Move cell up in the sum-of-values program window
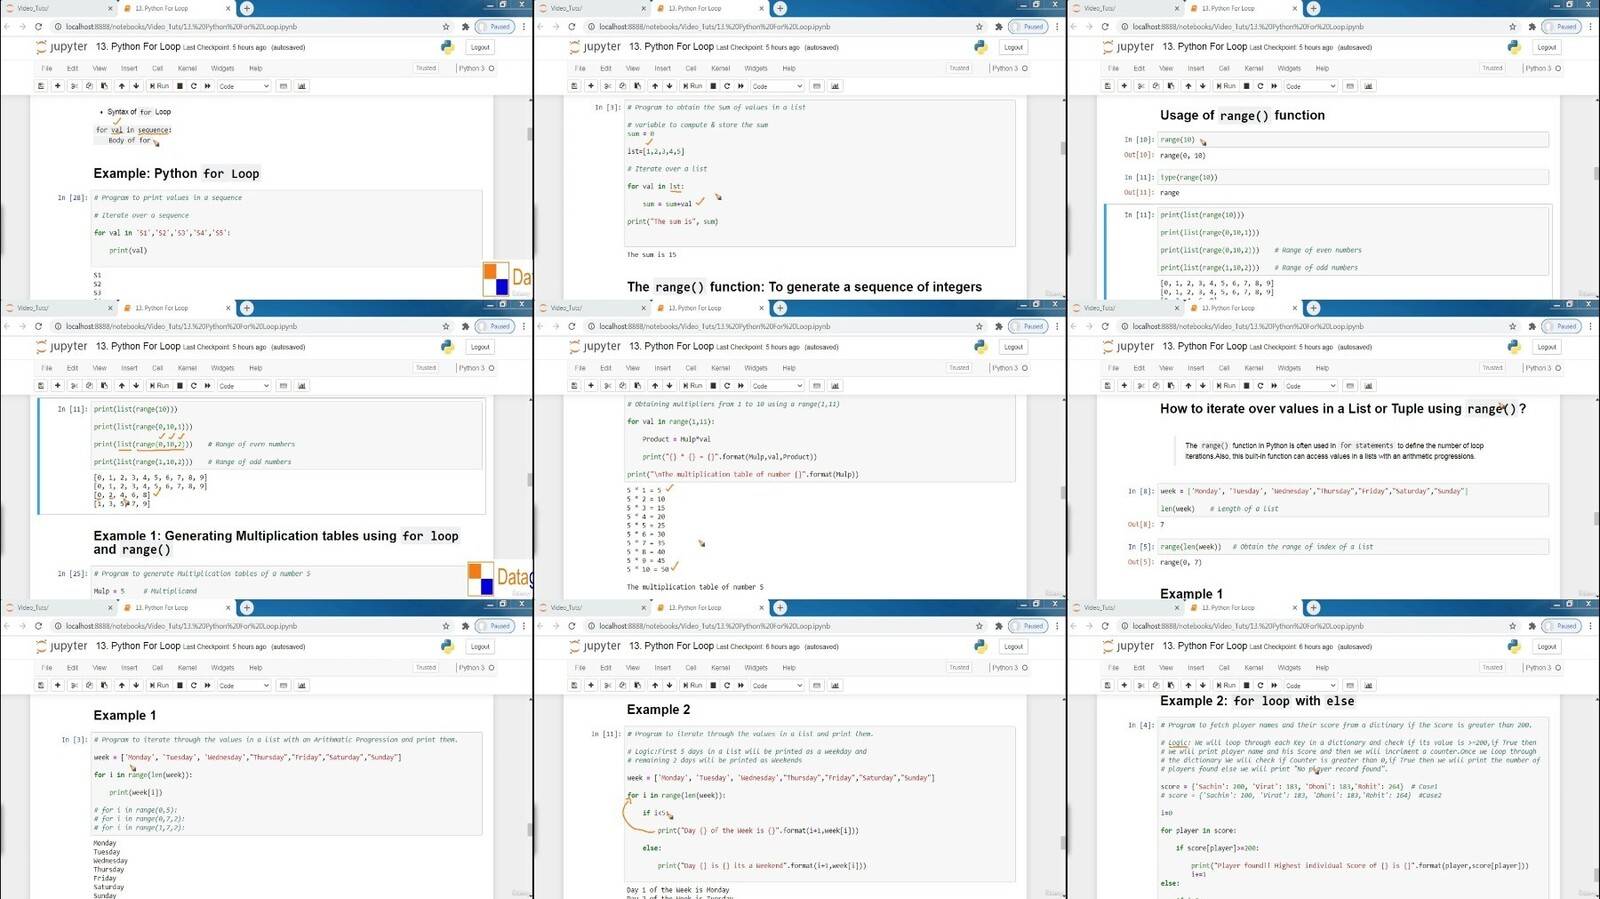The width and height of the screenshot is (1600, 899). (654, 86)
